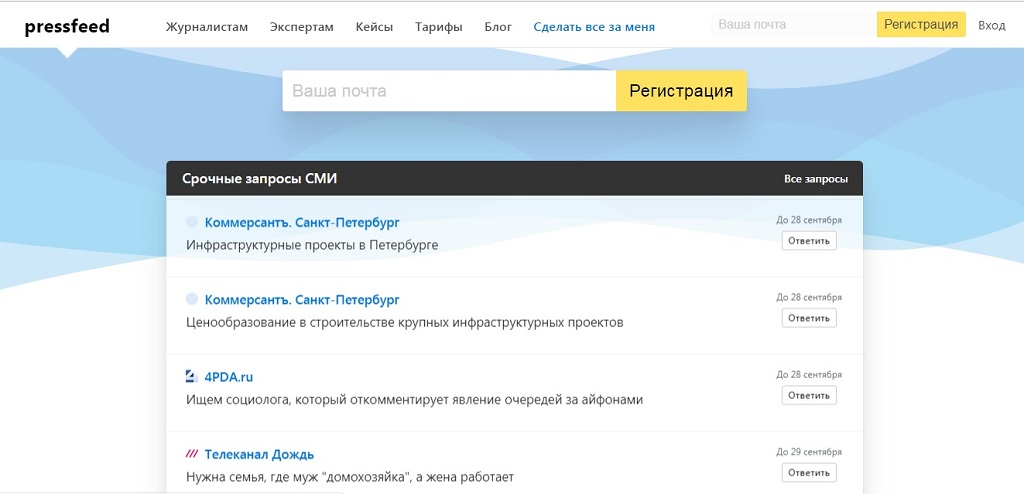
Task: Open the Журналистам menu item
Action: [x=206, y=27]
